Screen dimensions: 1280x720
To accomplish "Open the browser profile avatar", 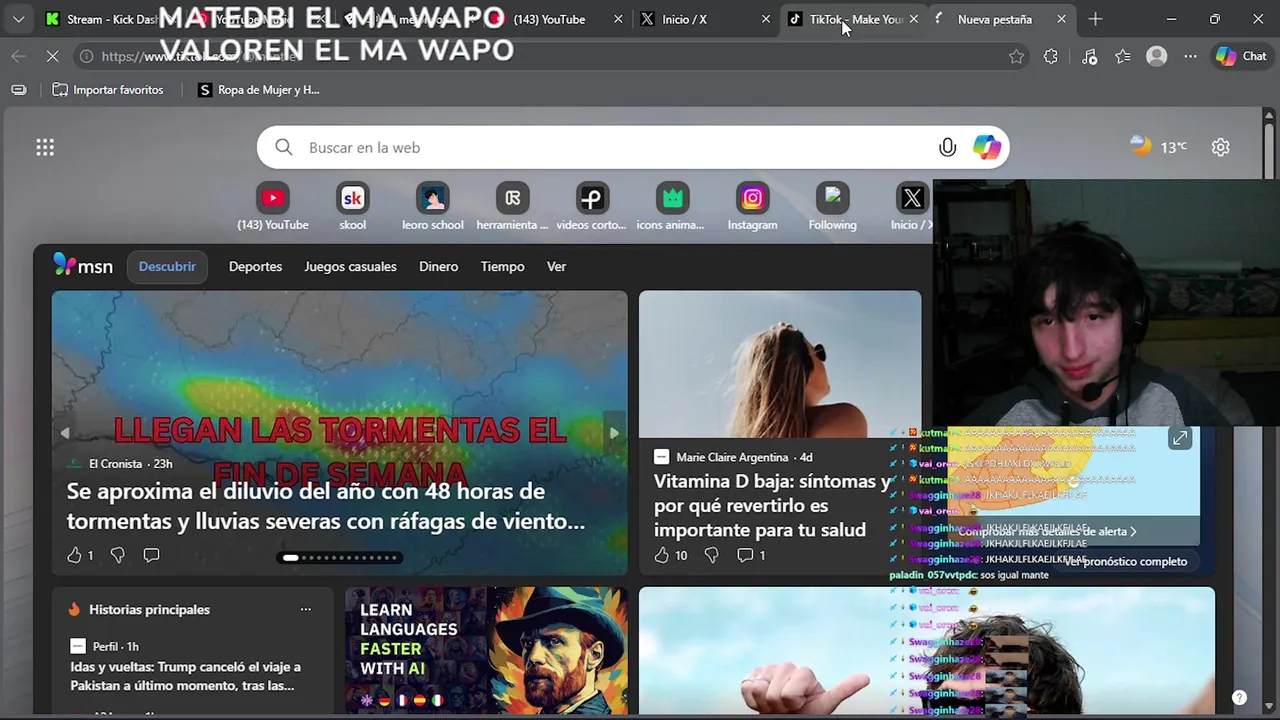I will (x=1157, y=57).
